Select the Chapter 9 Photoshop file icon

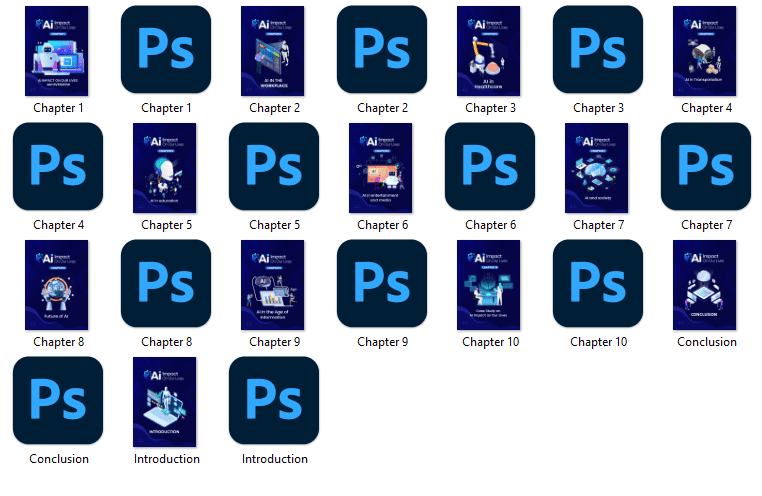[382, 284]
